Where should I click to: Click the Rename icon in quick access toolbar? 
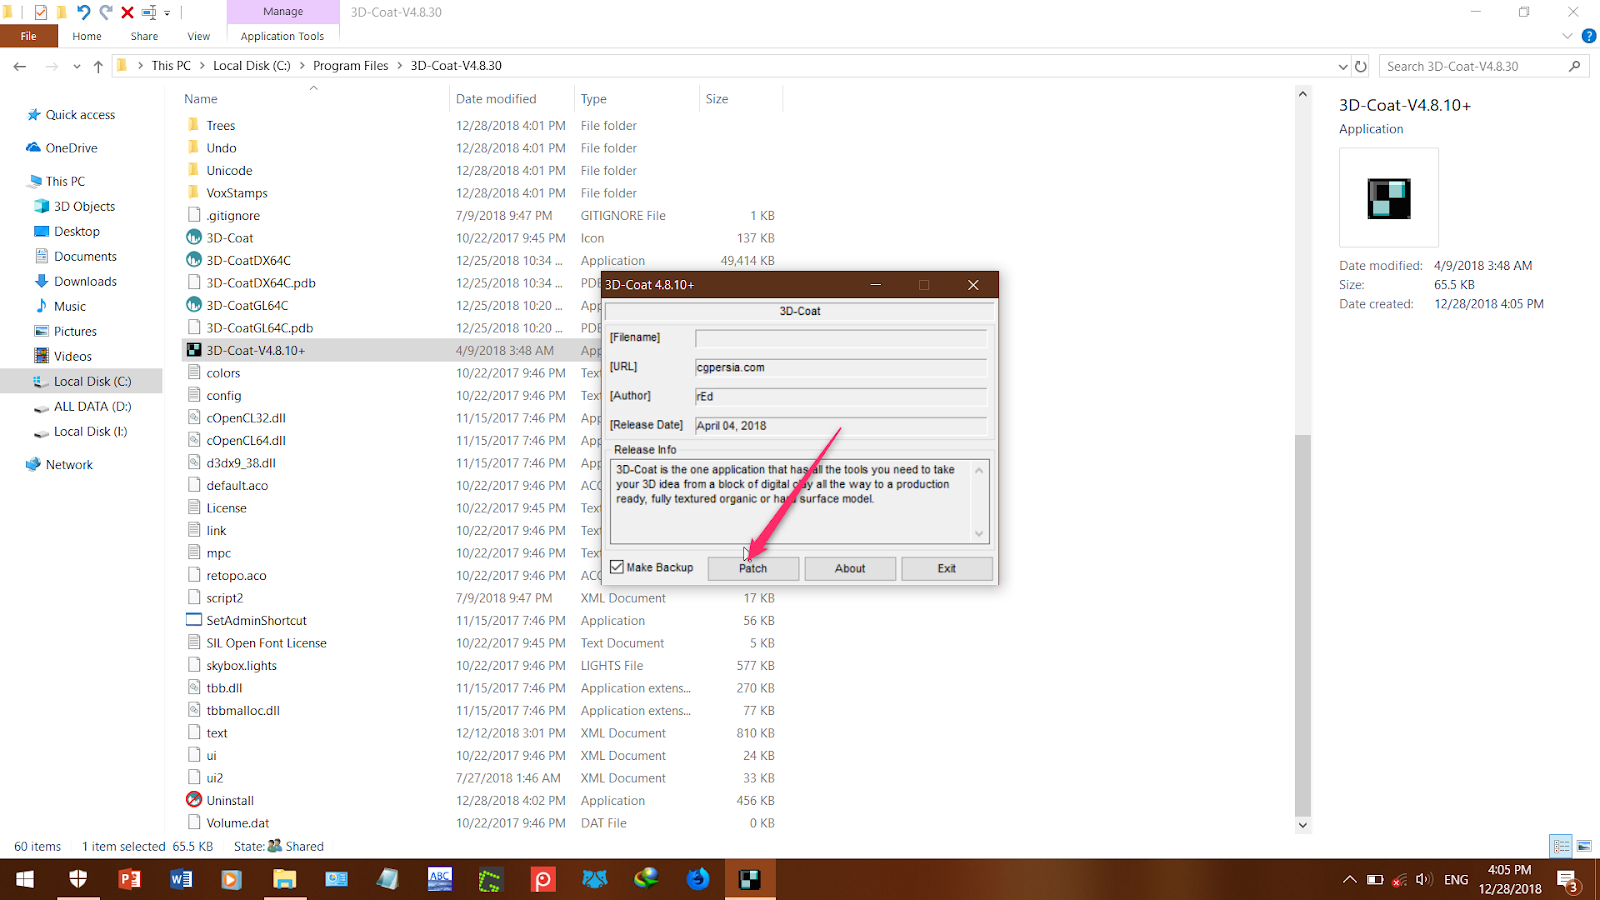click(x=149, y=12)
